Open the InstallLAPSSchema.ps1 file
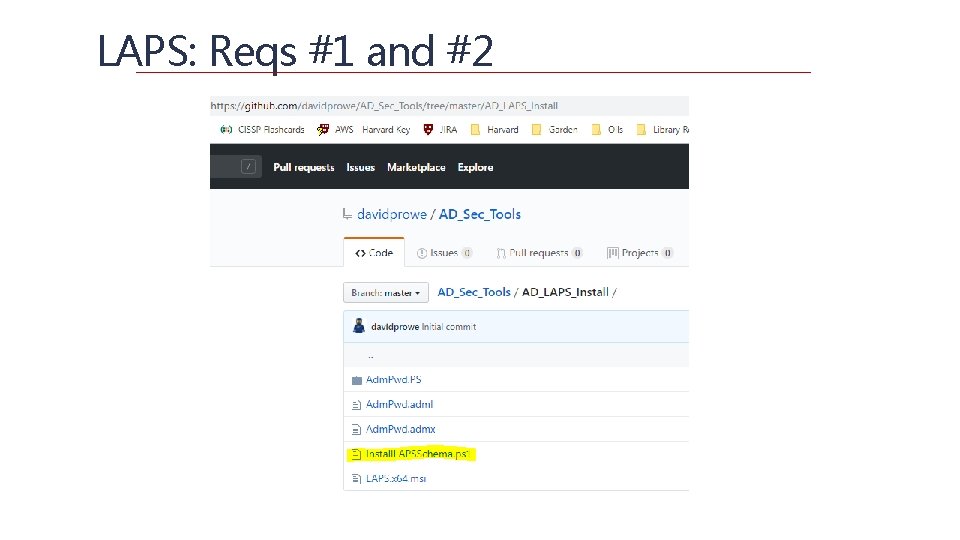 click(418, 454)
